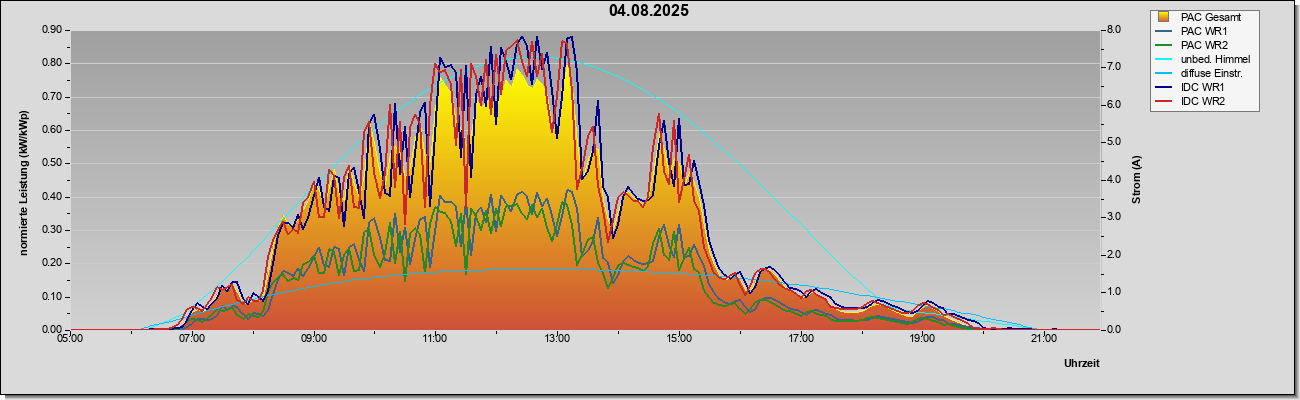Click the diffuse Einstr. legend entry

[x=1203, y=73]
